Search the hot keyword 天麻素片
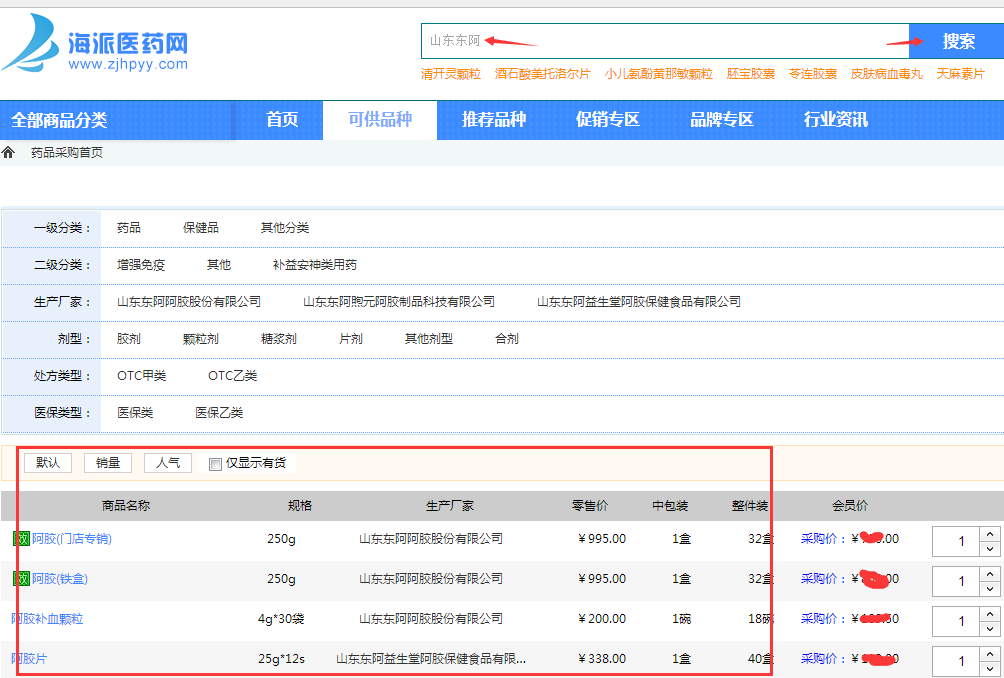This screenshot has width=1004, height=678. 960,74
